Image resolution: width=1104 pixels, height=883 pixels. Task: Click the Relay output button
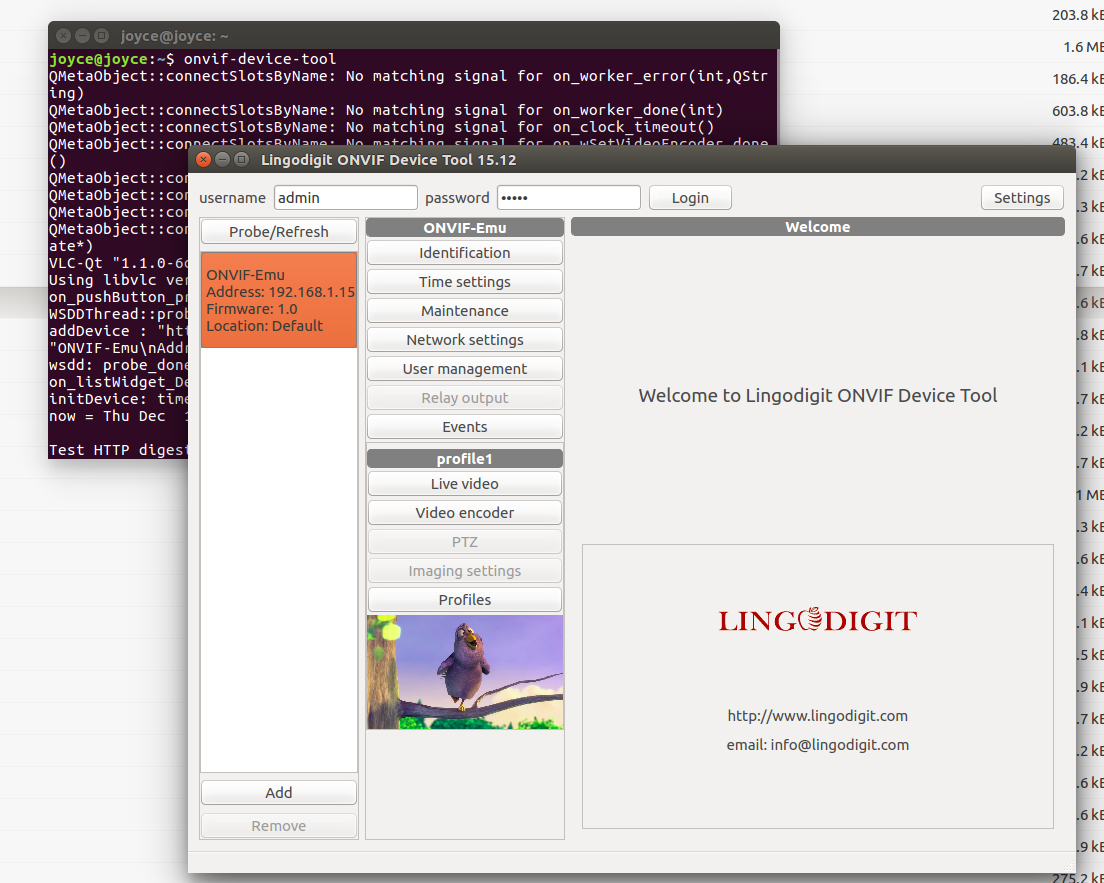[465, 397]
